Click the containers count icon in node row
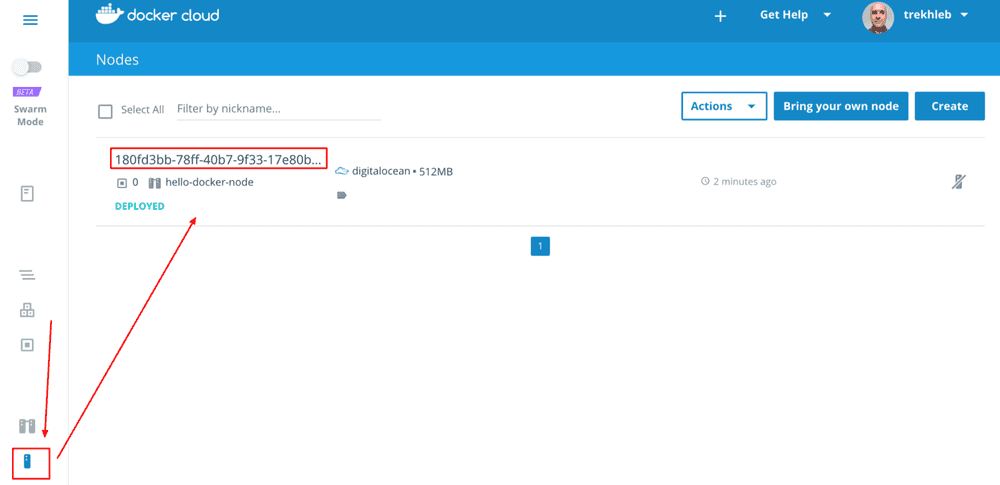 pyautogui.click(x=122, y=183)
